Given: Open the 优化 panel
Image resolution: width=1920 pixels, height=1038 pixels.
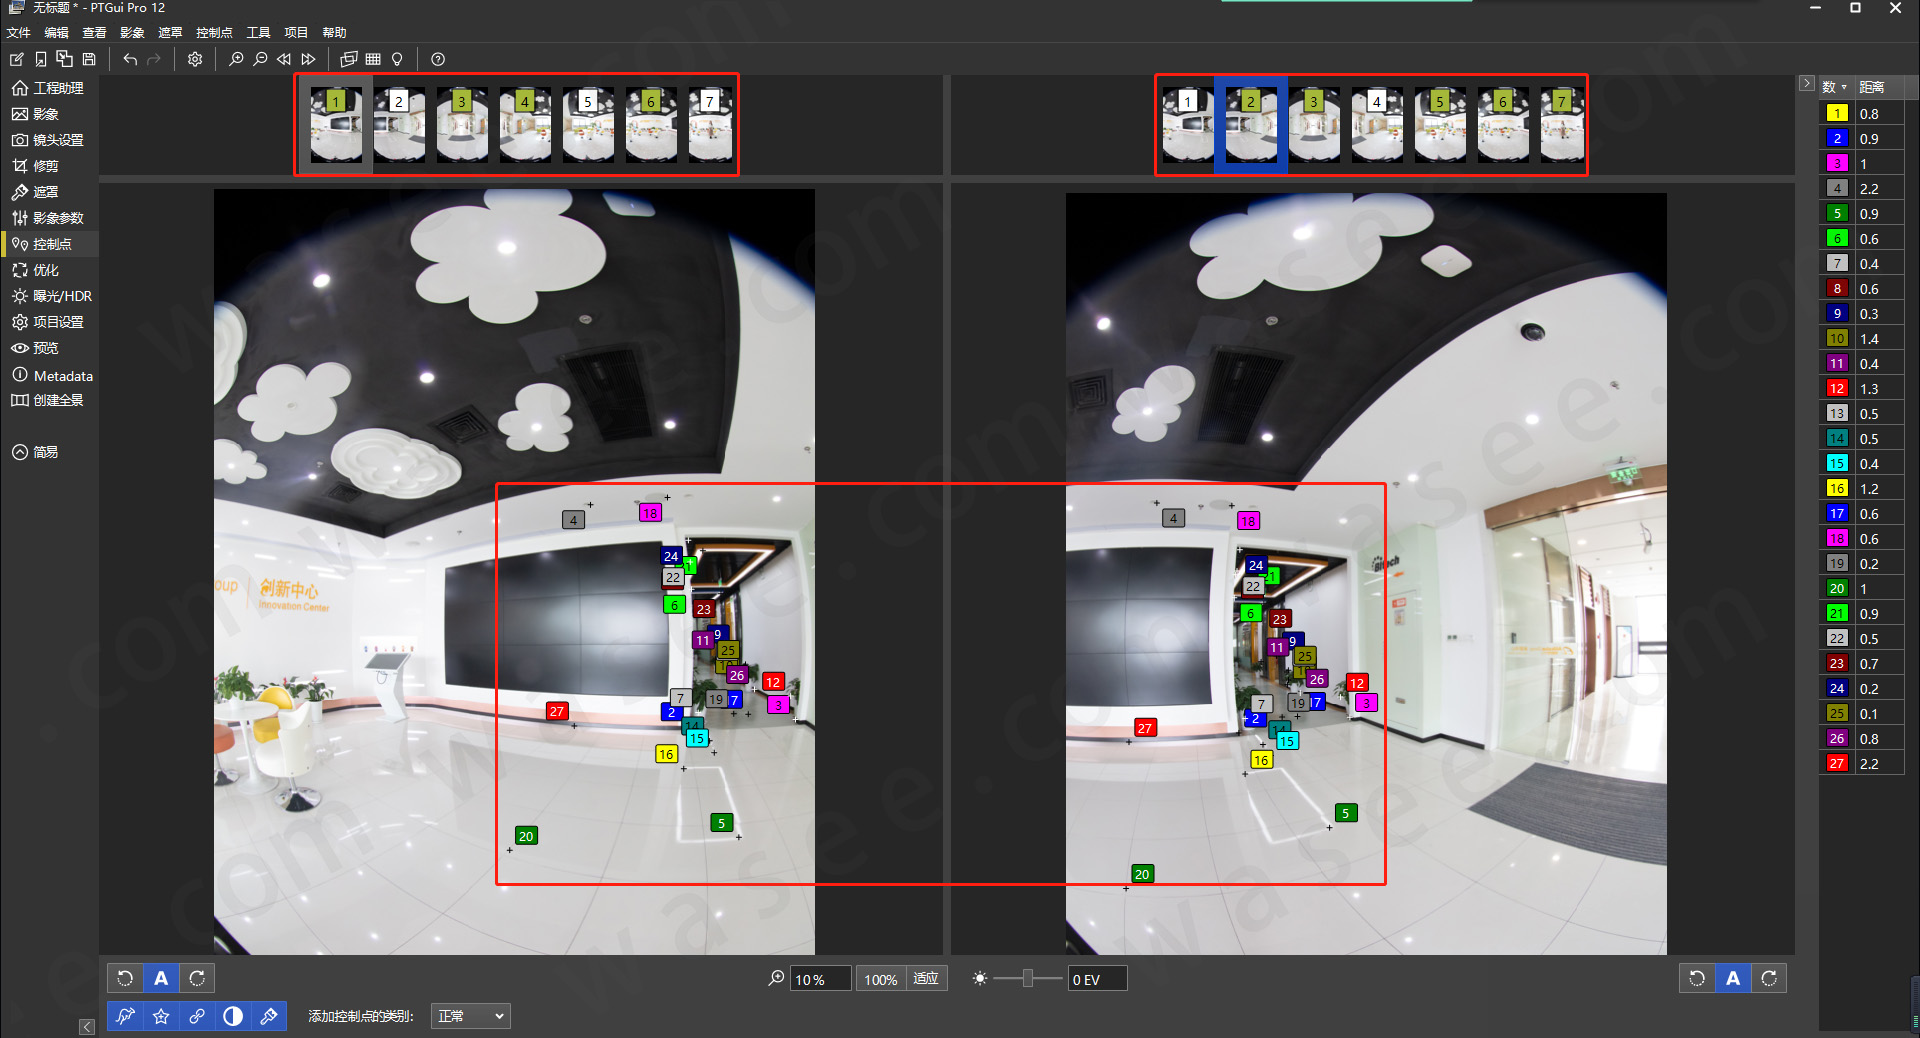Looking at the screenshot, I should pos(44,270).
